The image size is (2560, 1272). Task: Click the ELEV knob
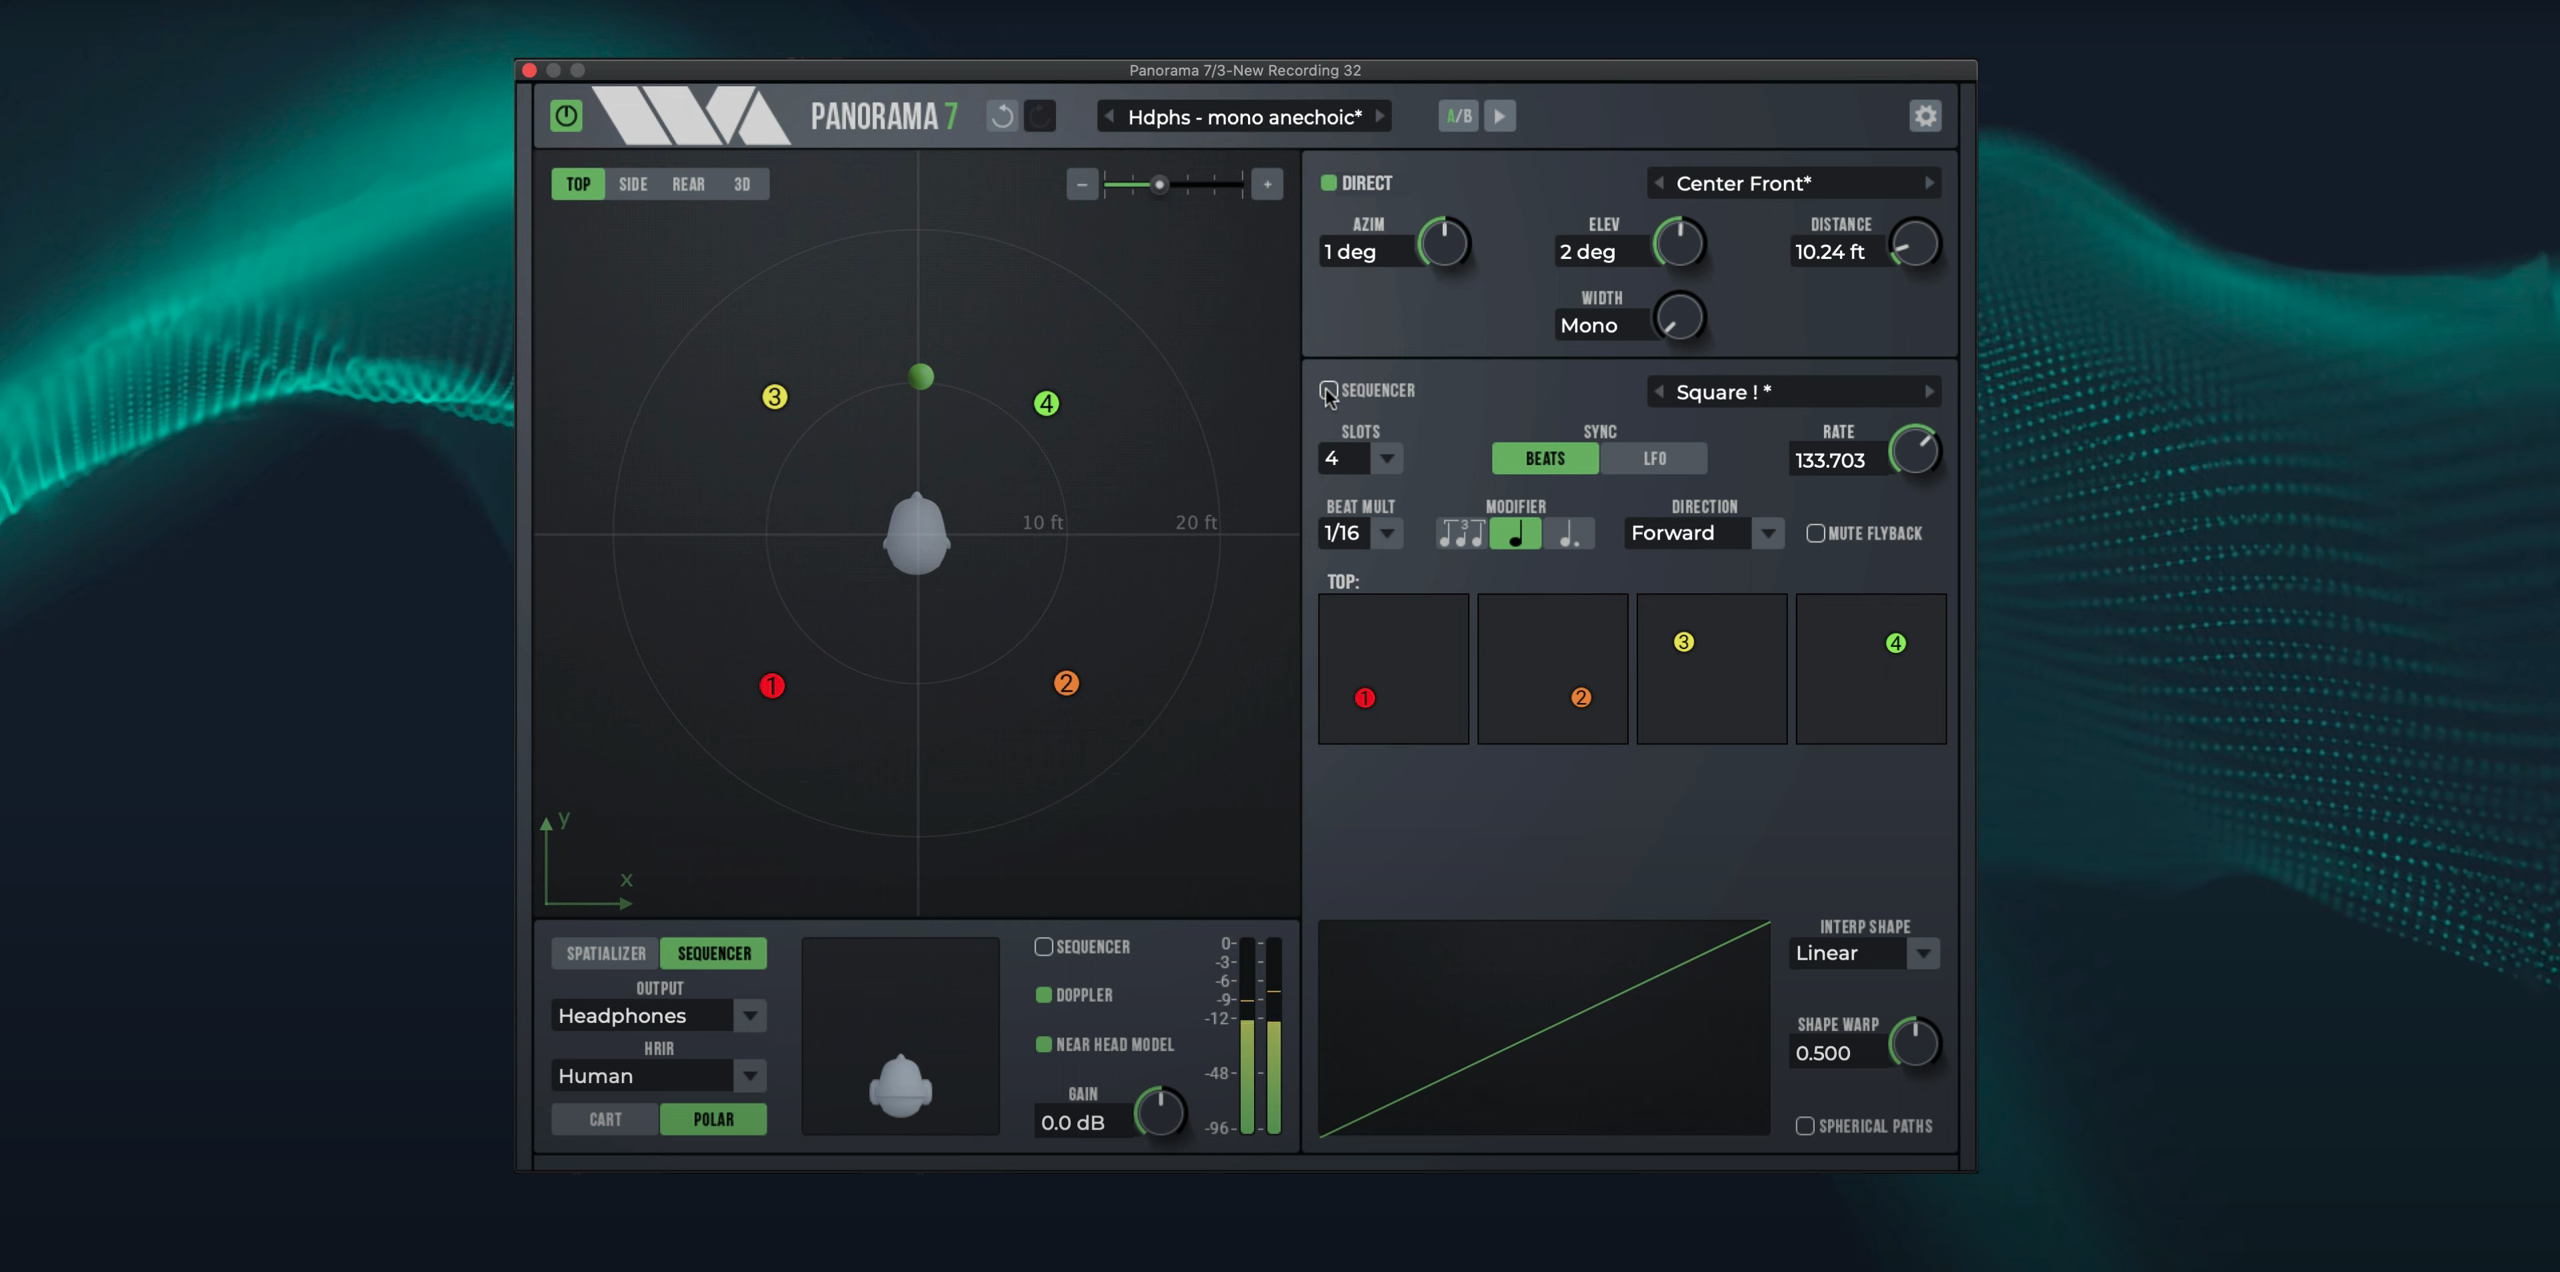click(1679, 243)
